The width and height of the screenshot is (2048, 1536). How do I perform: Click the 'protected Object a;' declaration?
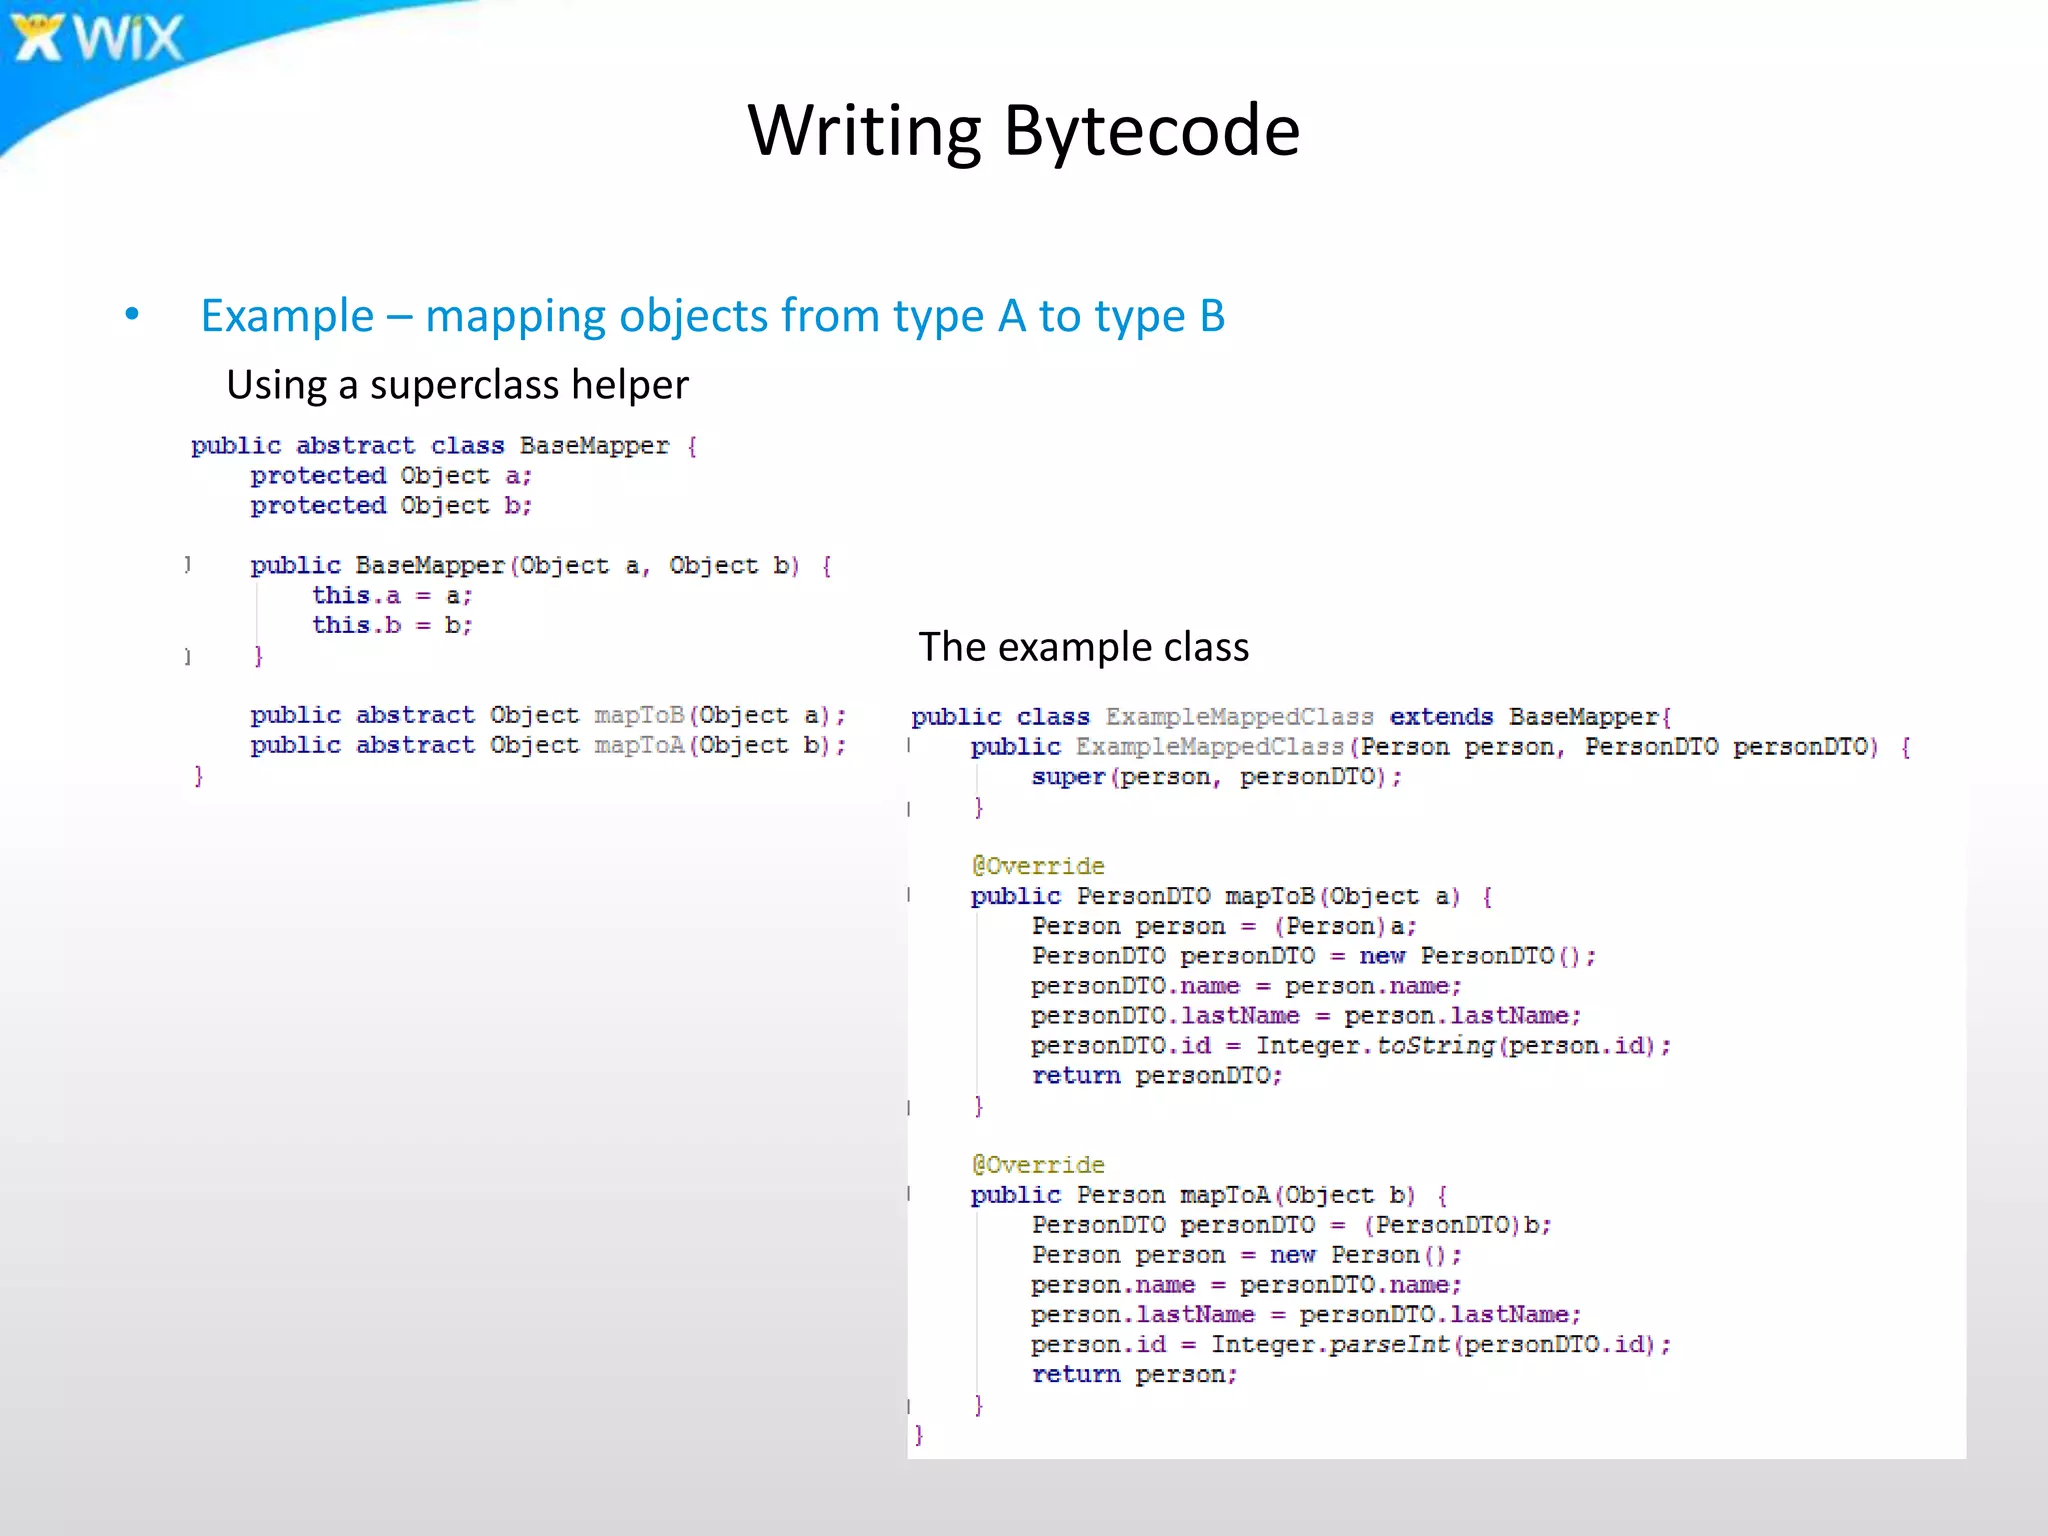coord(391,476)
